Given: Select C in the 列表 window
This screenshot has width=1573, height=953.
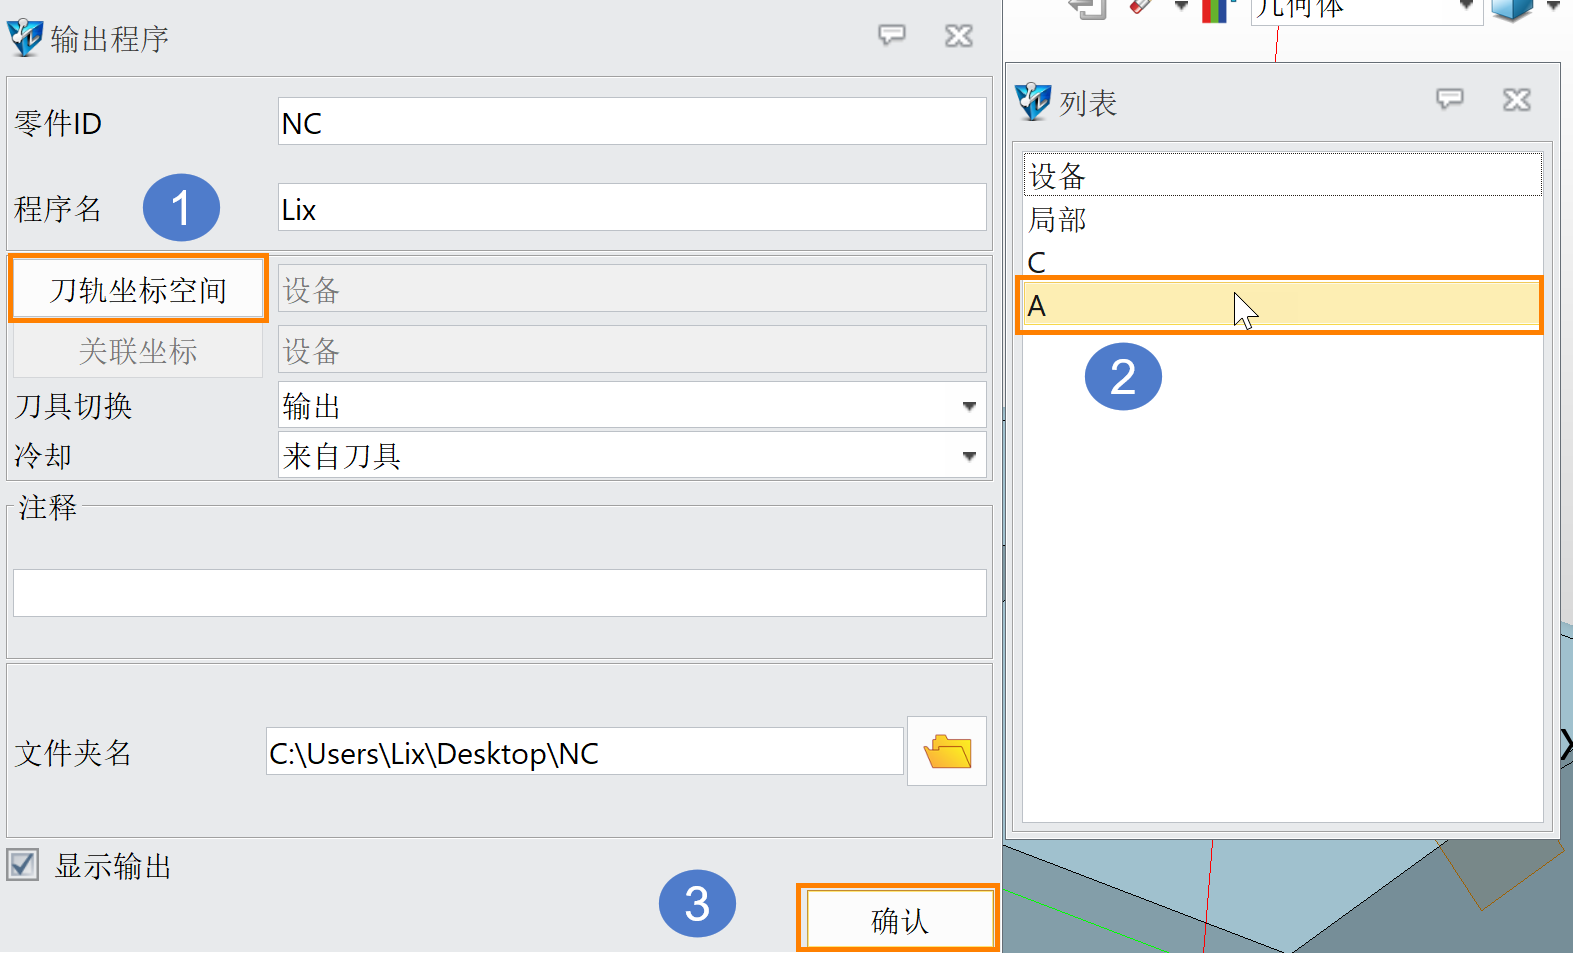Looking at the screenshot, I should [1282, 262].
